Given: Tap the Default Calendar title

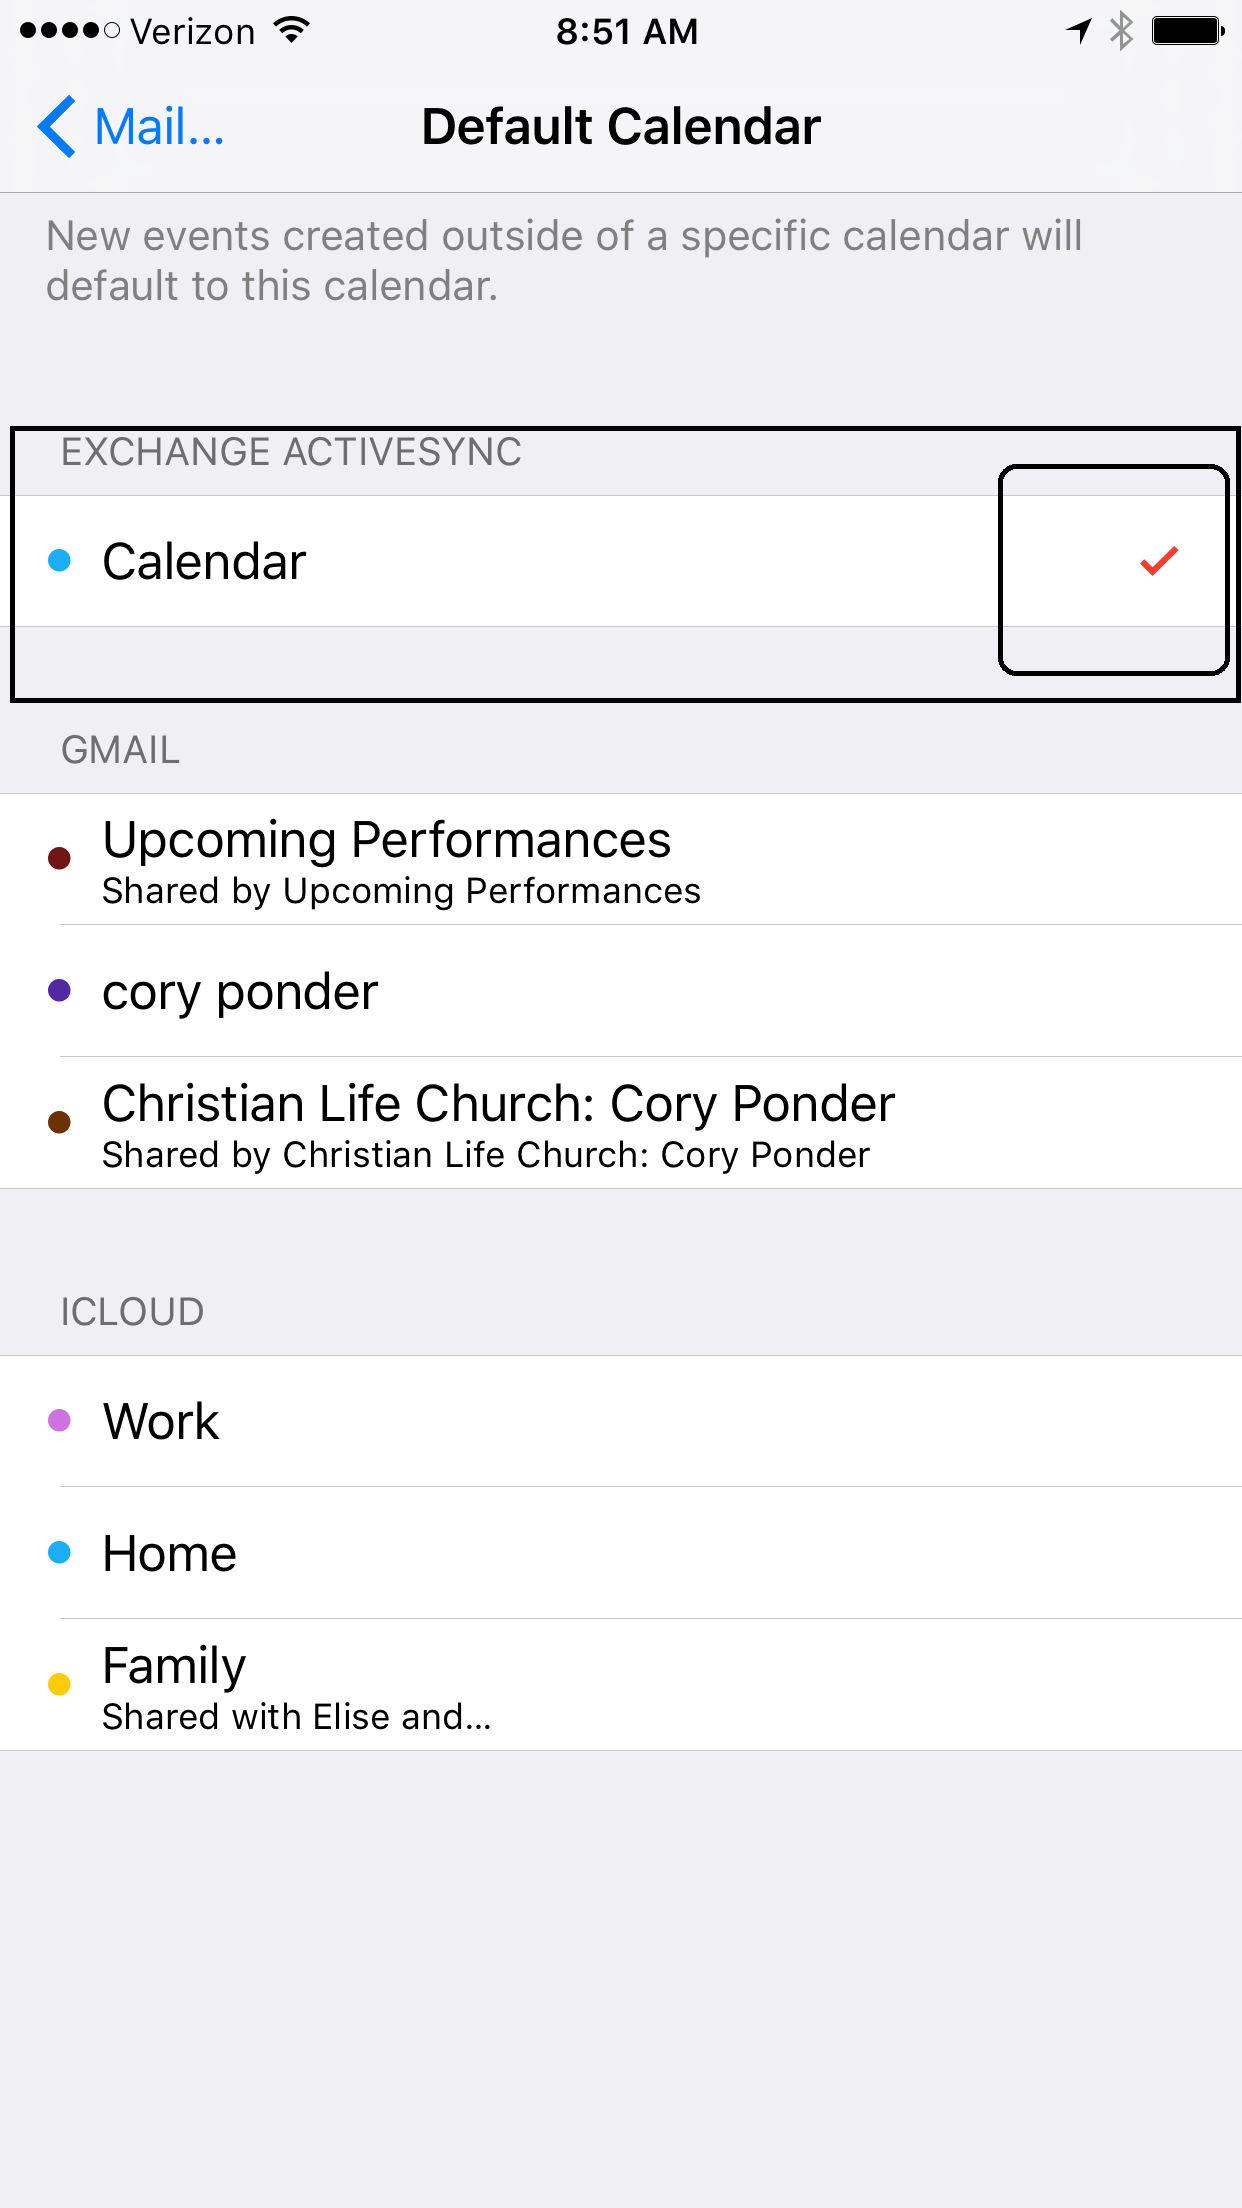Looking at the screenshot, I should [621, 127].
